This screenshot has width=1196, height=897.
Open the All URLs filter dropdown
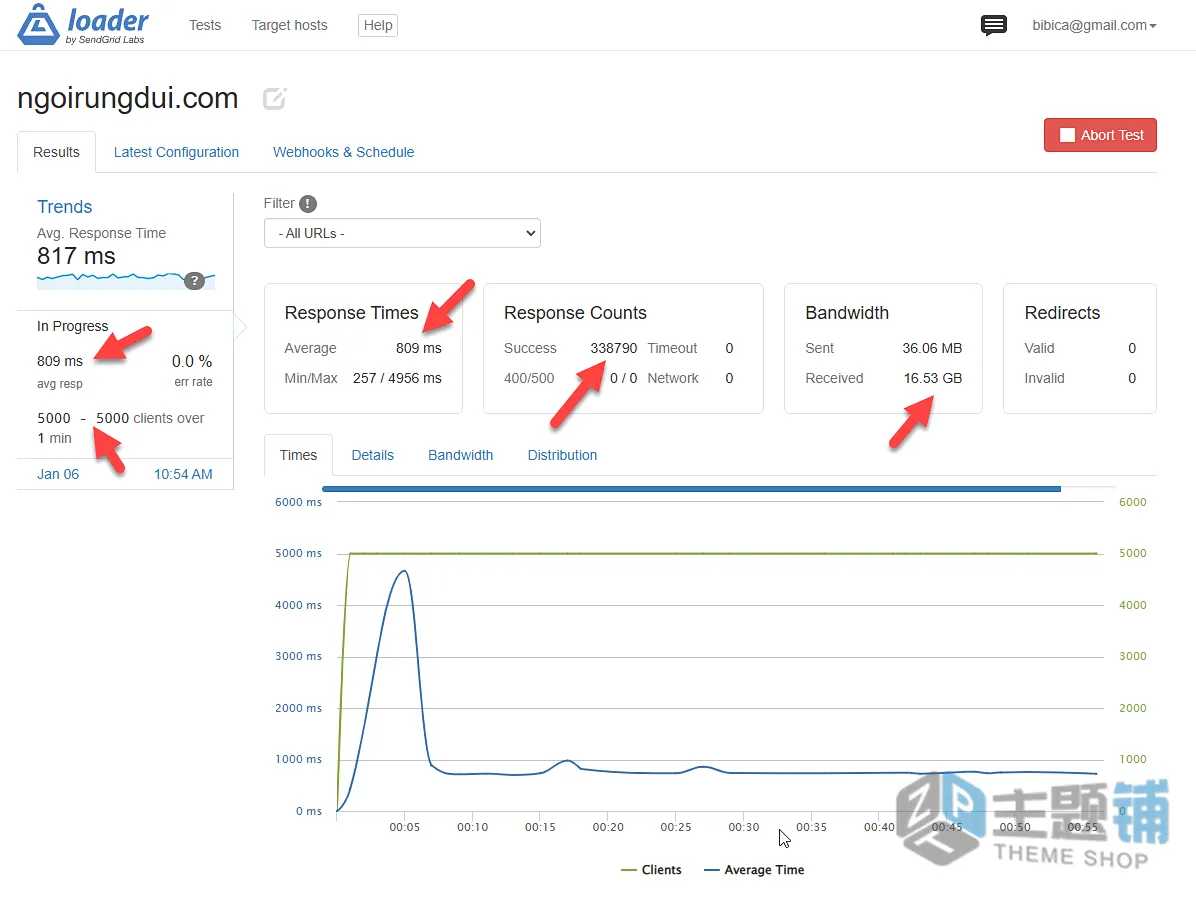click(402, 233)
